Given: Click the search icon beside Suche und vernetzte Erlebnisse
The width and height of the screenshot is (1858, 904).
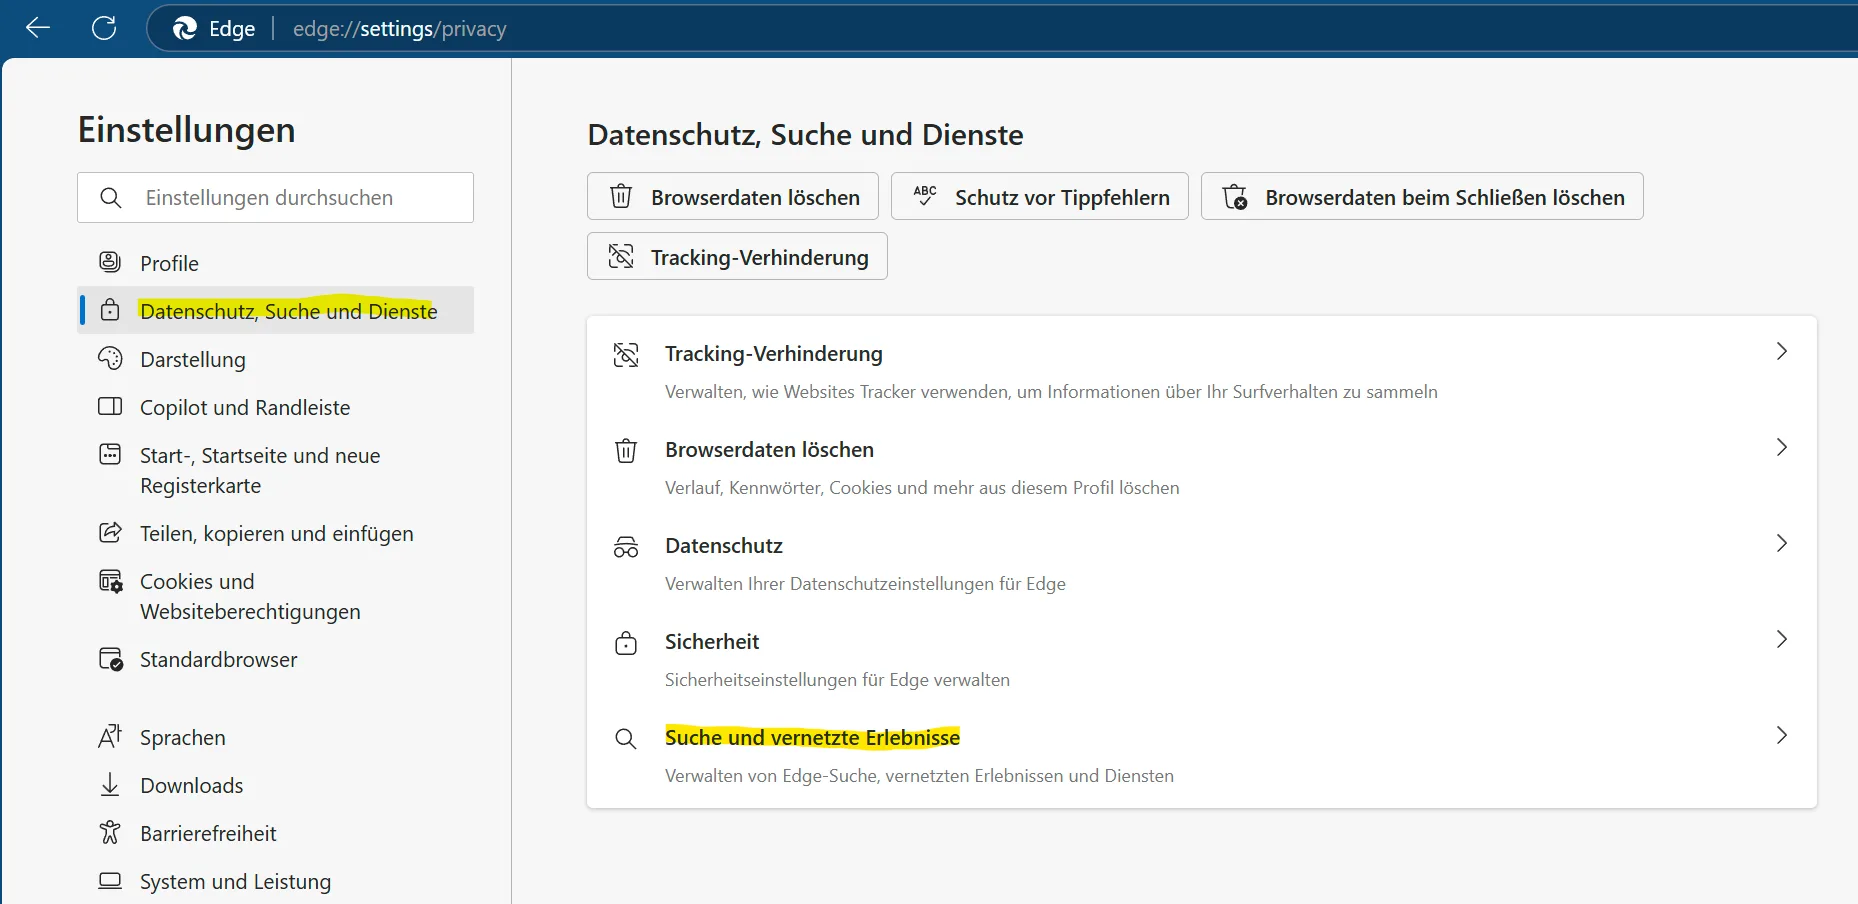Looking at the screenshot, I should (626, 738).
